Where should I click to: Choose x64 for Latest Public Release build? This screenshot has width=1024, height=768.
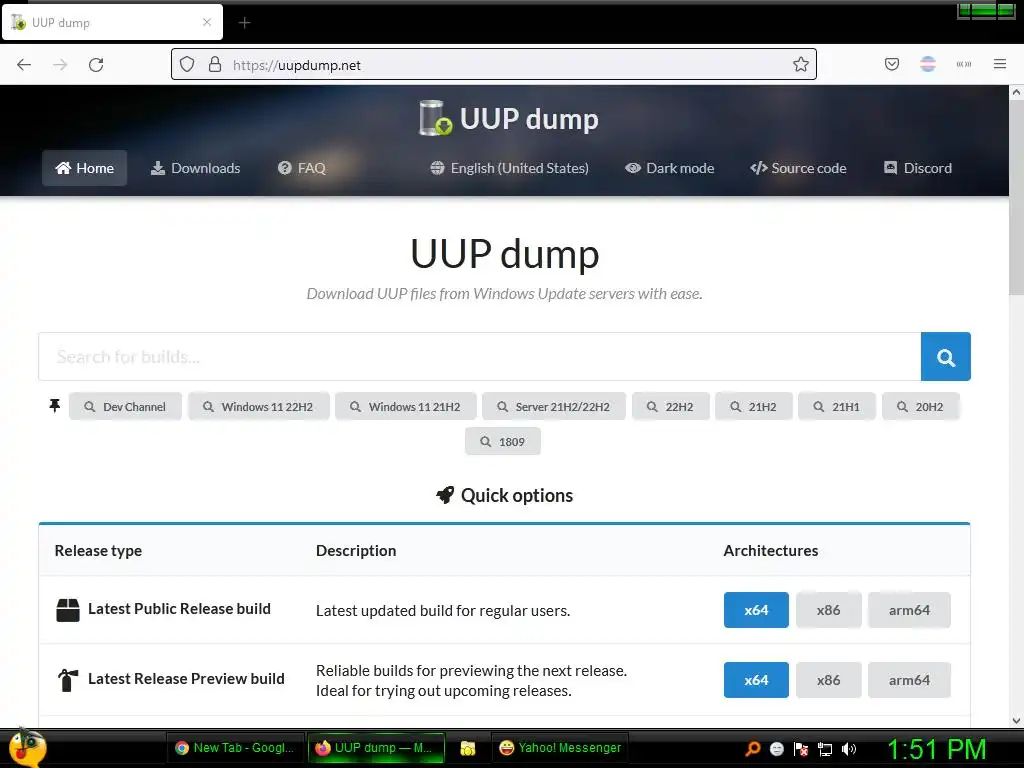(756, 610)
